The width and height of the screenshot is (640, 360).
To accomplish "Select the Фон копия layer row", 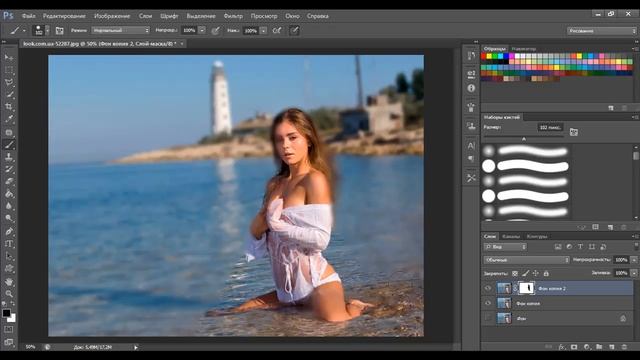I will point(558,303).
